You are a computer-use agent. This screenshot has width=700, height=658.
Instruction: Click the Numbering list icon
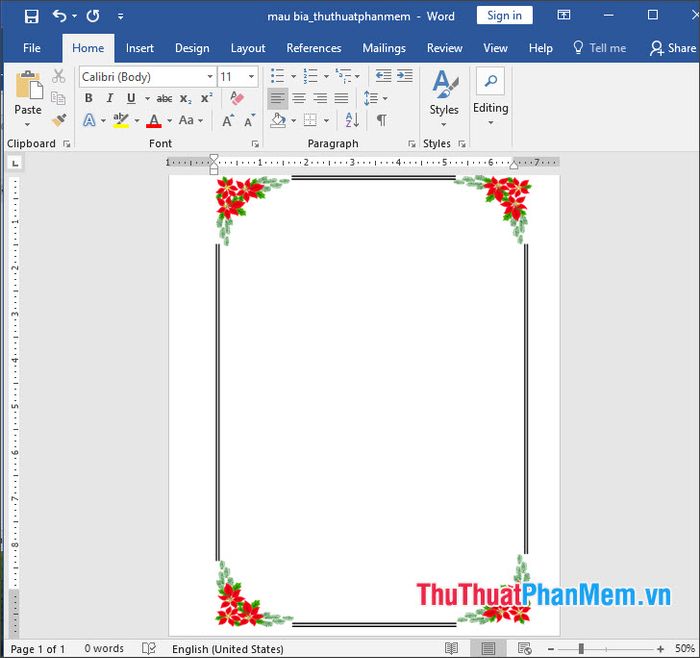point(310,76)
